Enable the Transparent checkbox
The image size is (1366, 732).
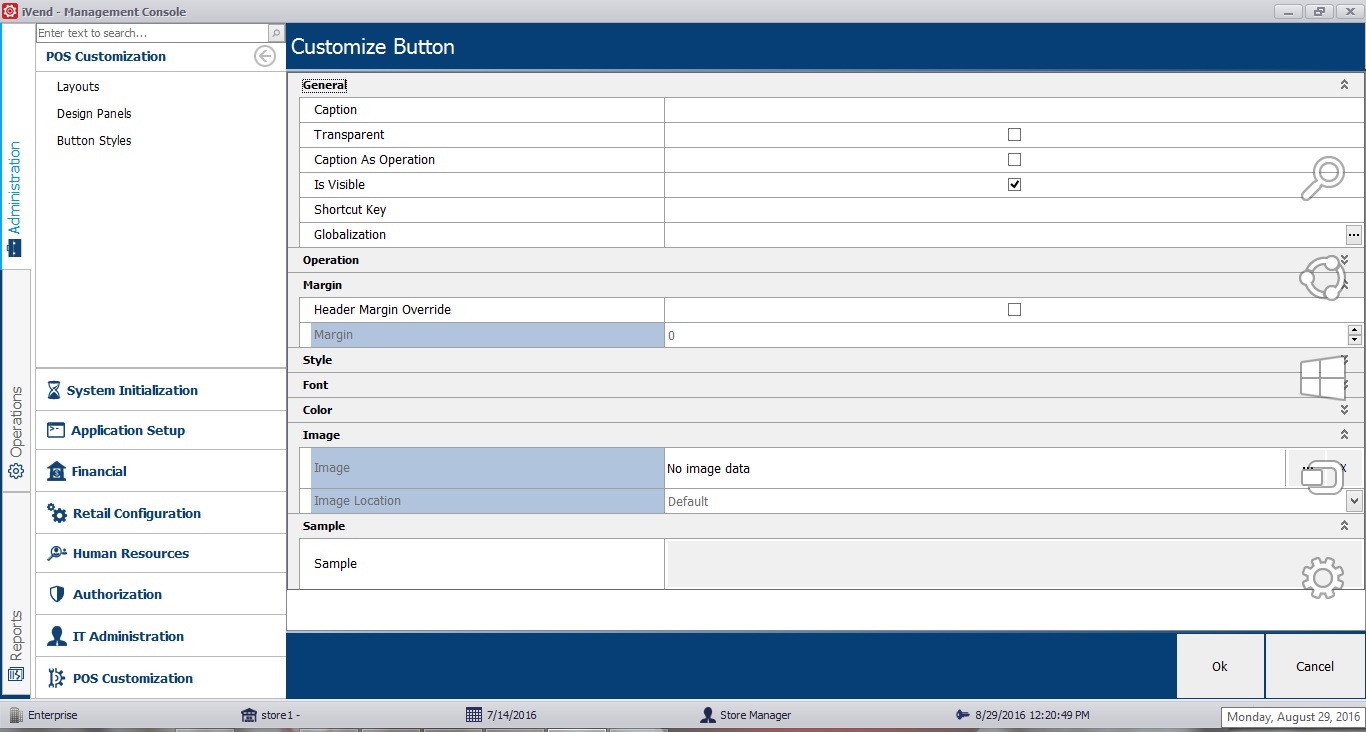[1014, 134]
